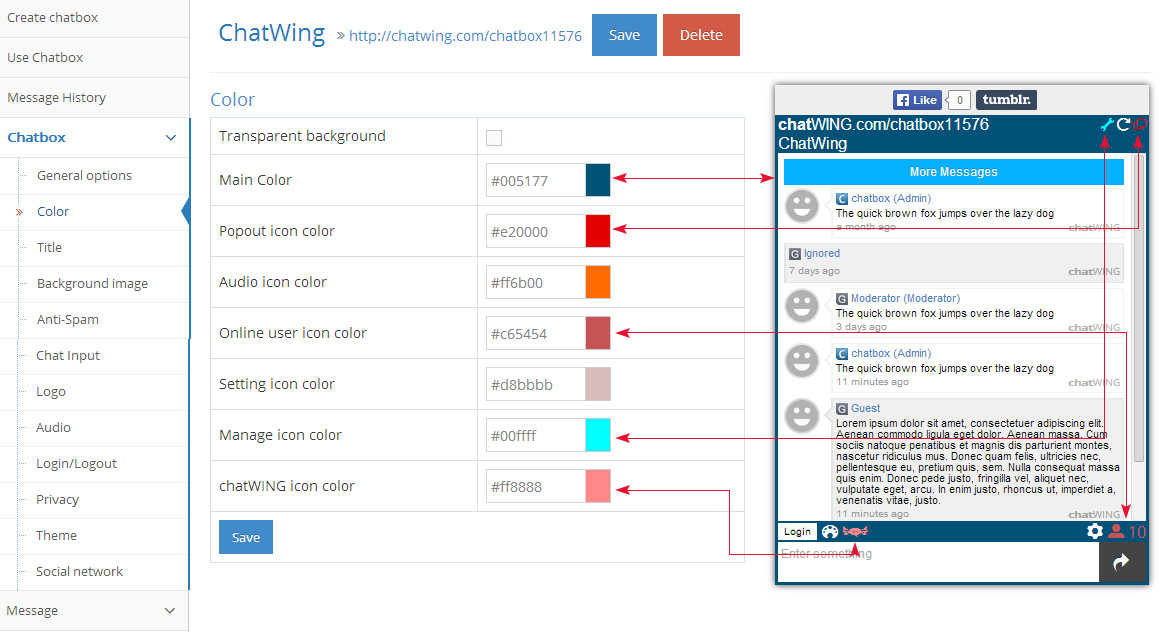This screenshot has height=632, width=1169.
Task: Open Audio settings in sidebar
Action: click(54, 427)
